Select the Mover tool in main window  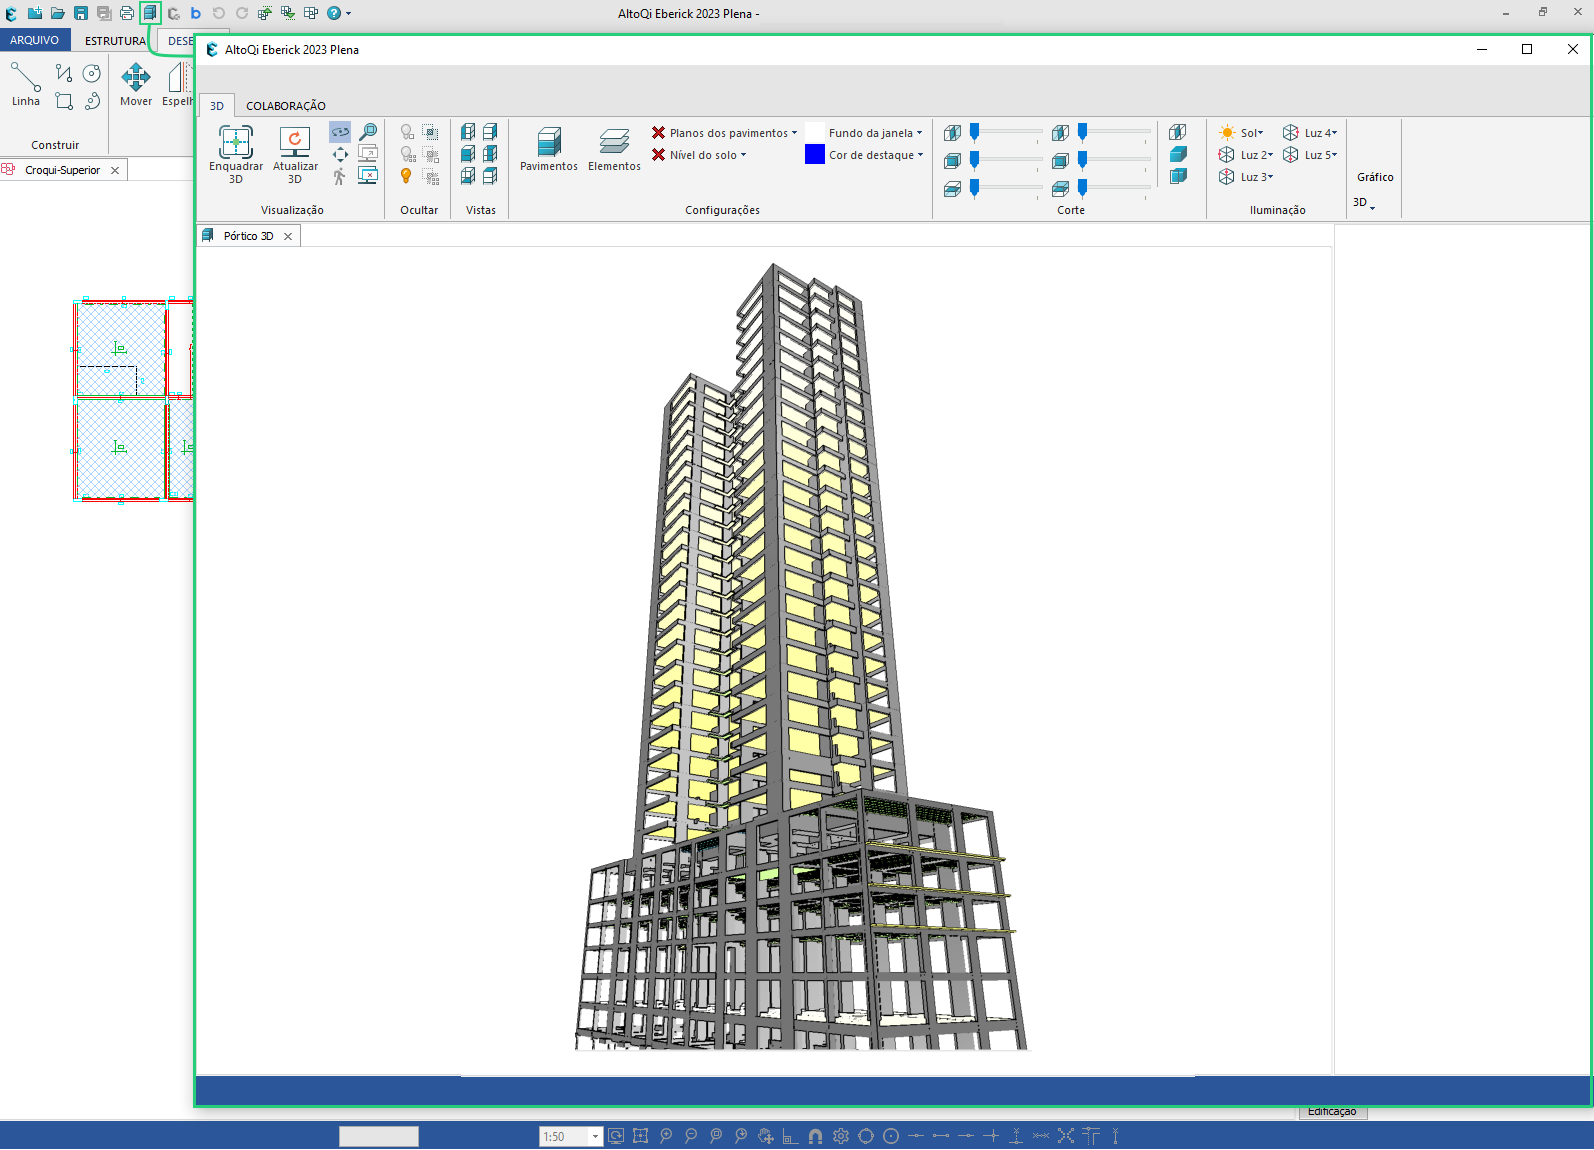click(x=136, y=84)
